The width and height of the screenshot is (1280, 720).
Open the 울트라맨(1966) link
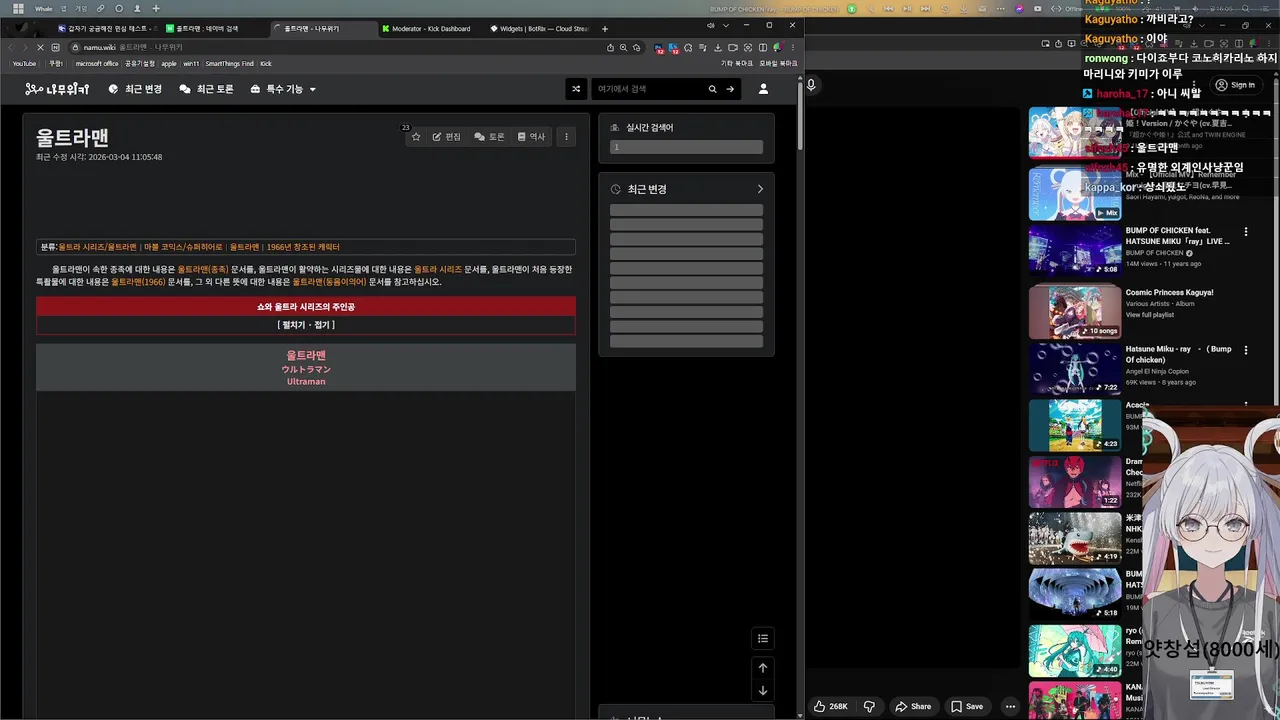(x=138, y=282)
